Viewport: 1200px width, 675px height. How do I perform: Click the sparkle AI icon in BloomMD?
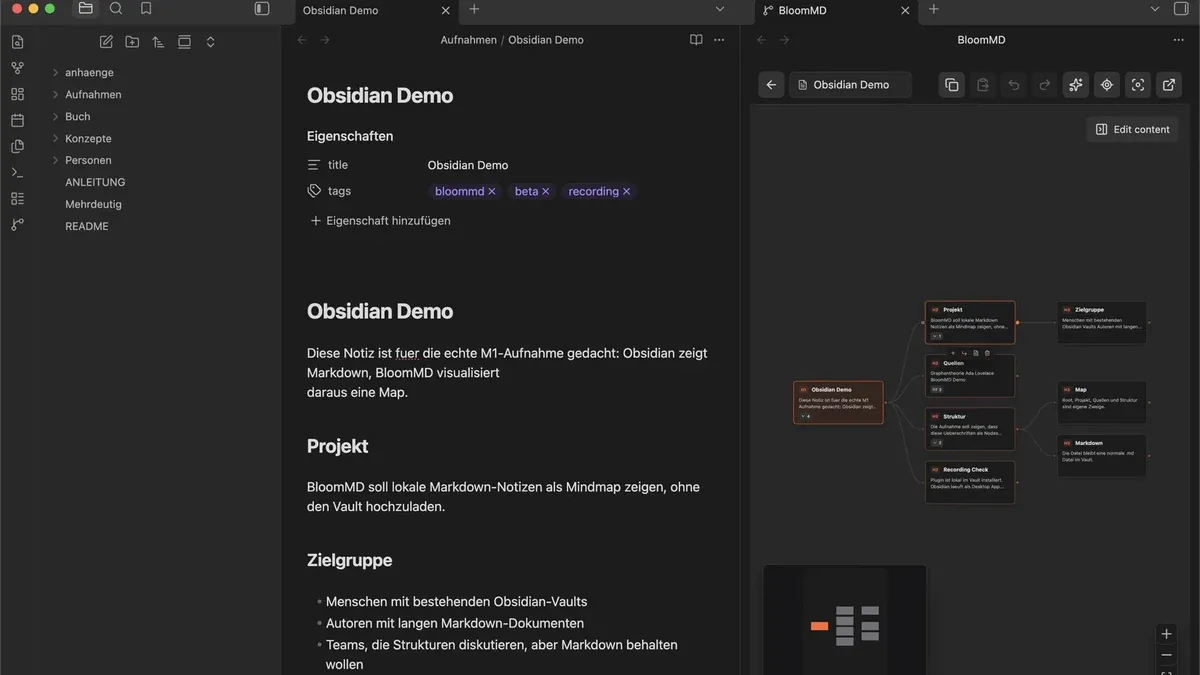coord(1076,85)
